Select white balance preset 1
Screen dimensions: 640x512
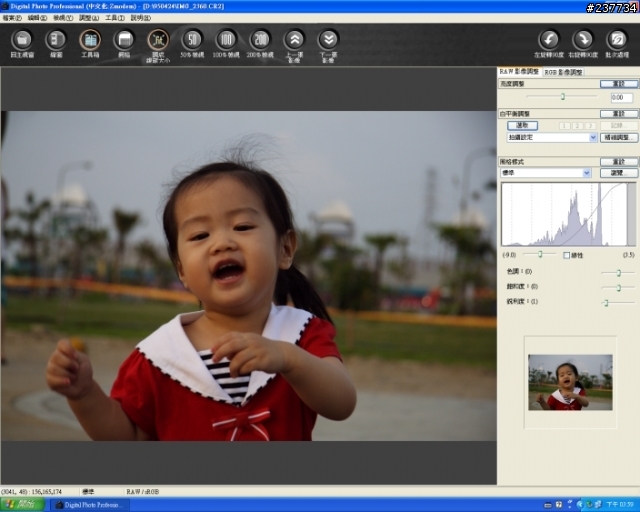point(565,126)
